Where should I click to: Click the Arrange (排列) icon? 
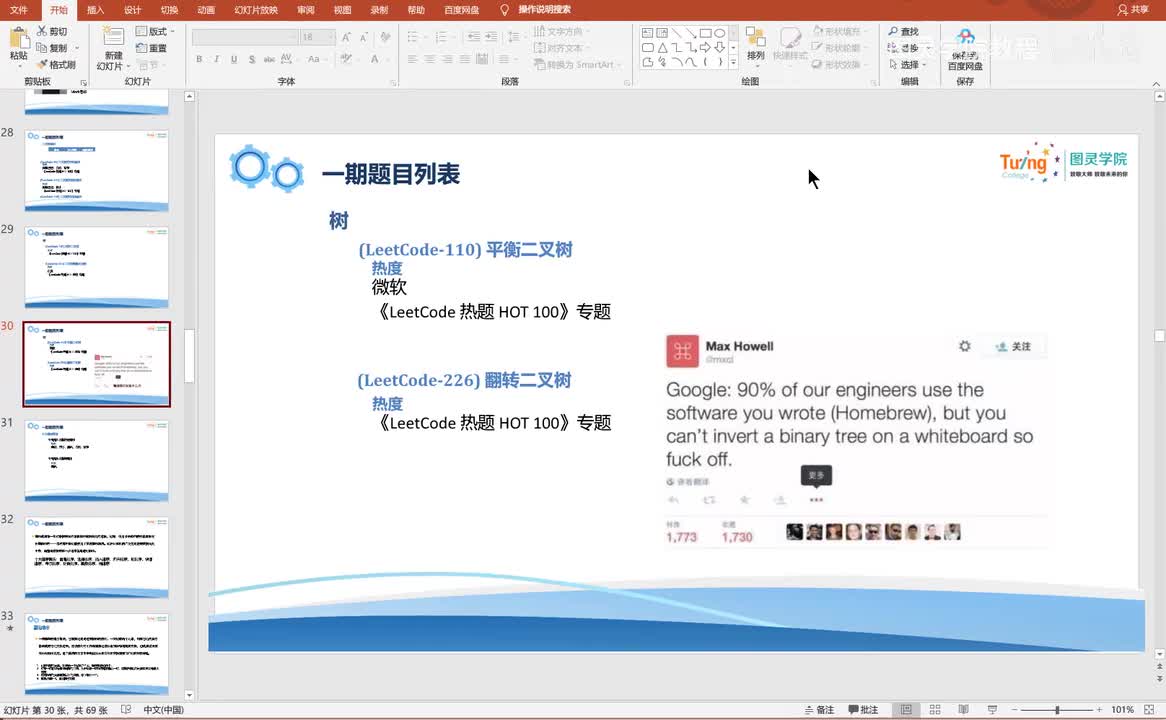coord(756,37)
